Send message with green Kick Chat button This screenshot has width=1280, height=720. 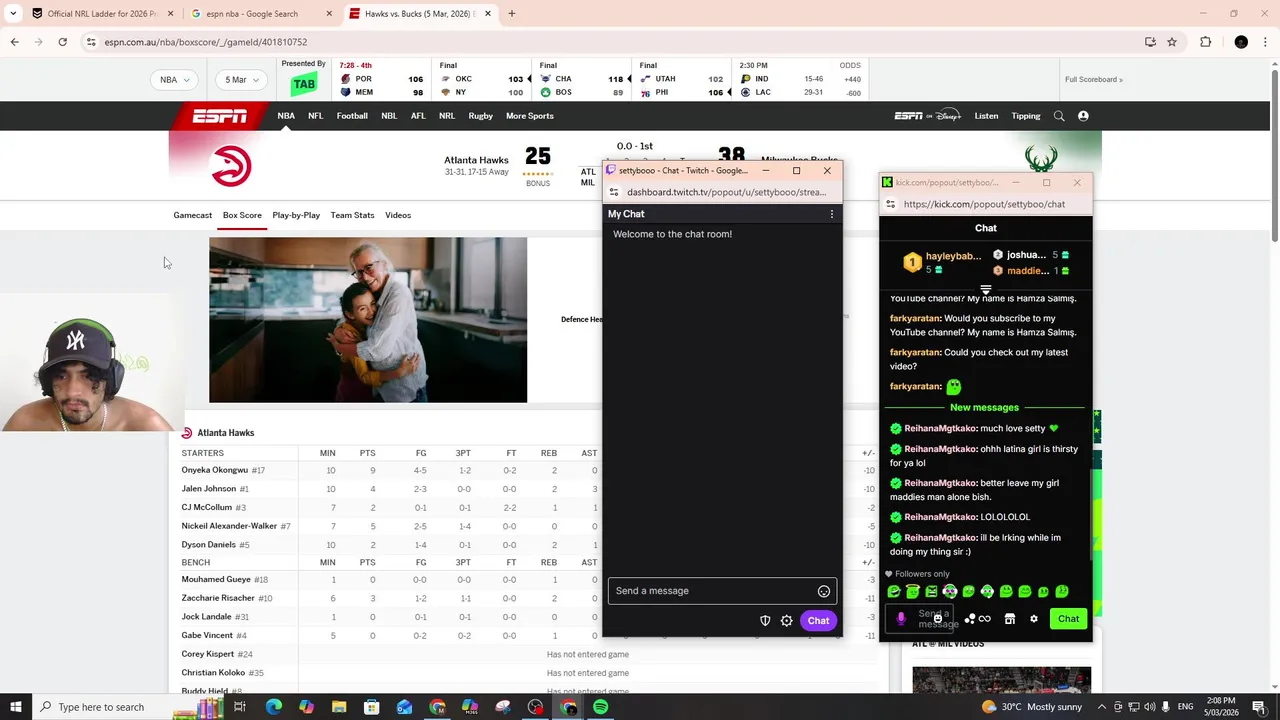[x=1068, y=619]
